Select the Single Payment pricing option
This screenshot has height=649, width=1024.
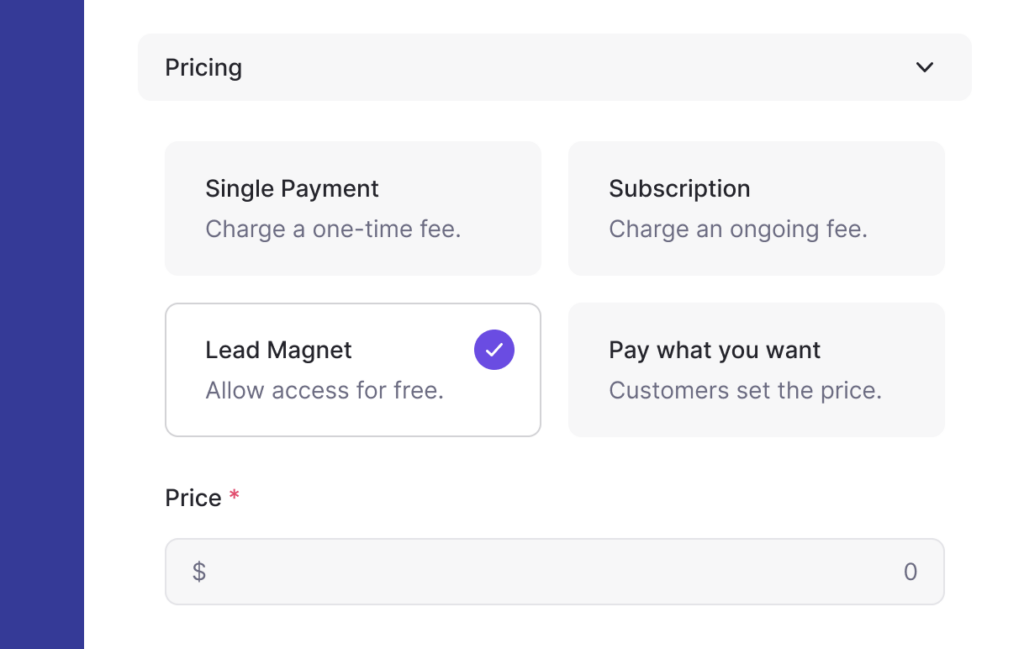click(353, 208)
